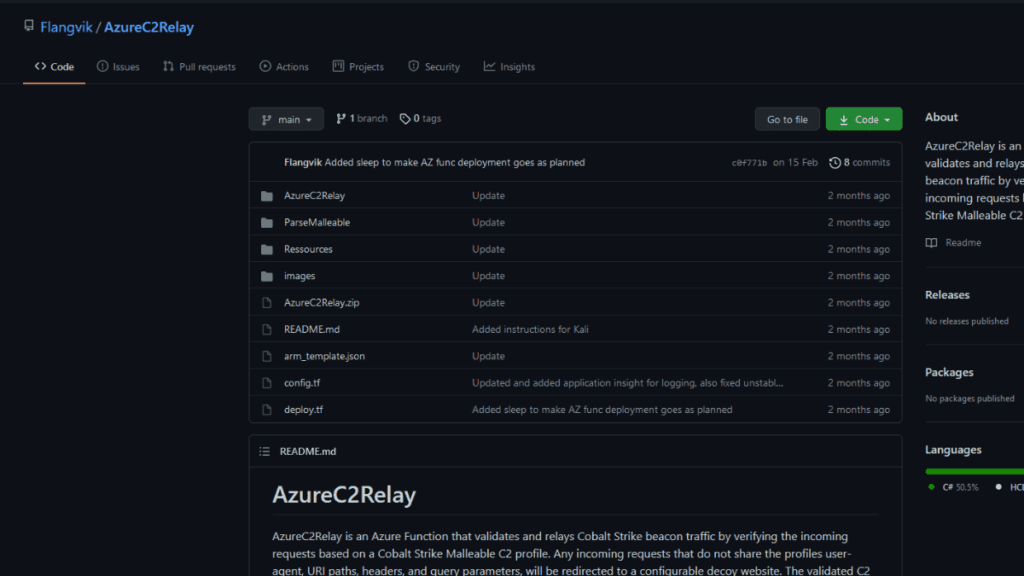Viewport: 1024px width, 576px height.
Task: Click the folder icon for images
Action: pyautogui.click(x=266, y=276)
